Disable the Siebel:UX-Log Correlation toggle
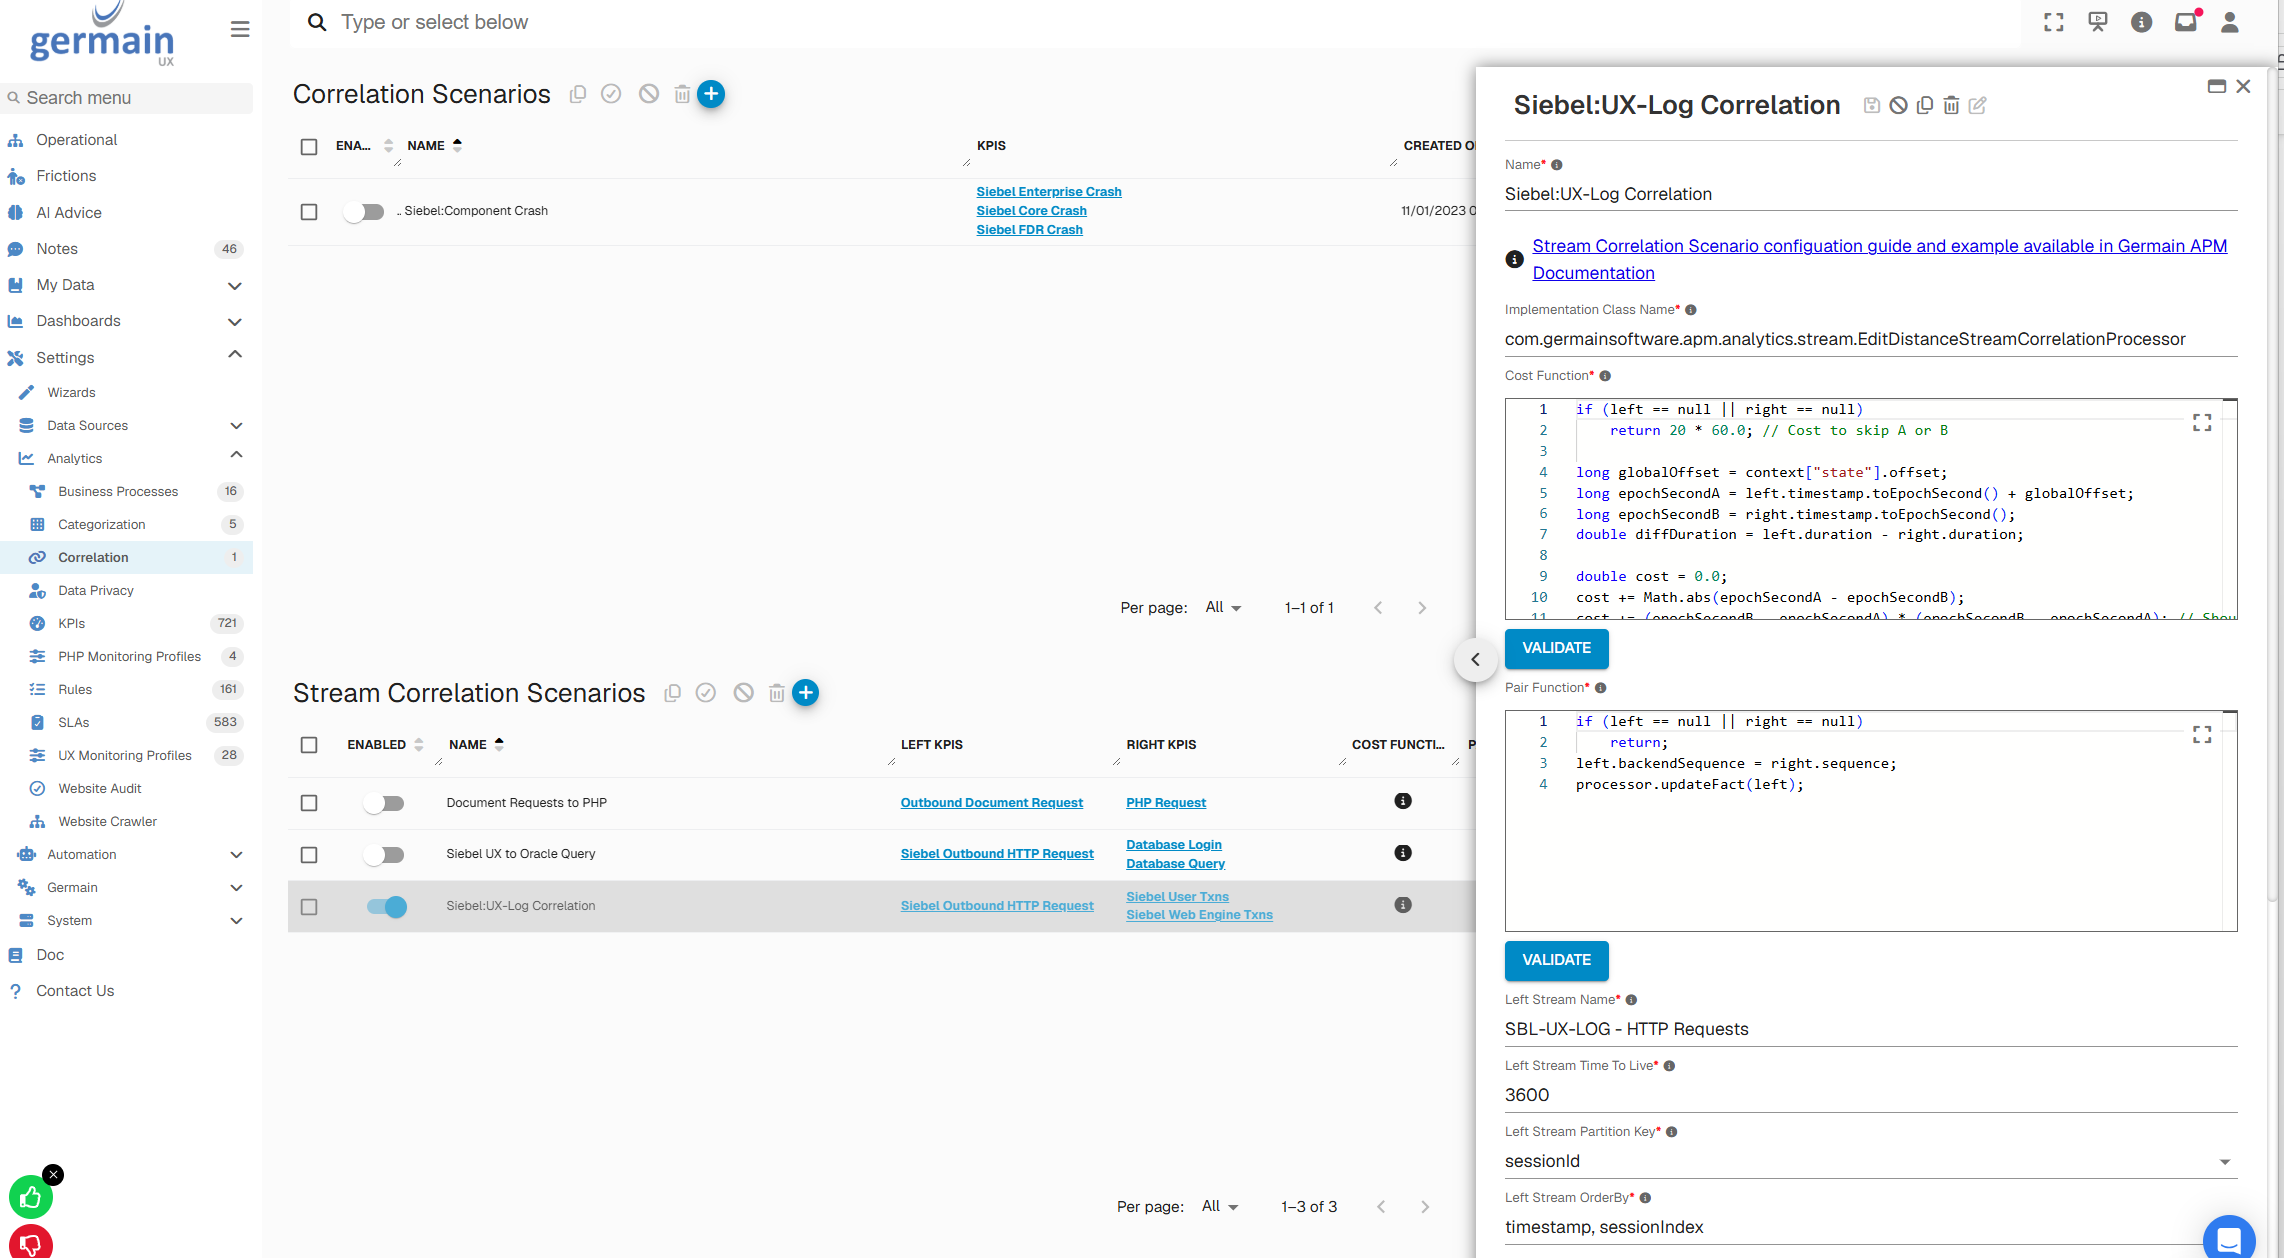Image resolution: width=2284 pixels, height=1258 pixels. click(387, 907)
